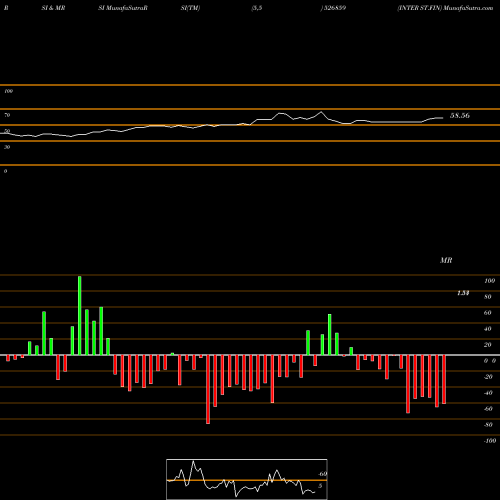This screenshot has width=500, height=500.
Task: Click the MR axis label -80
Action: click(488, 425)
